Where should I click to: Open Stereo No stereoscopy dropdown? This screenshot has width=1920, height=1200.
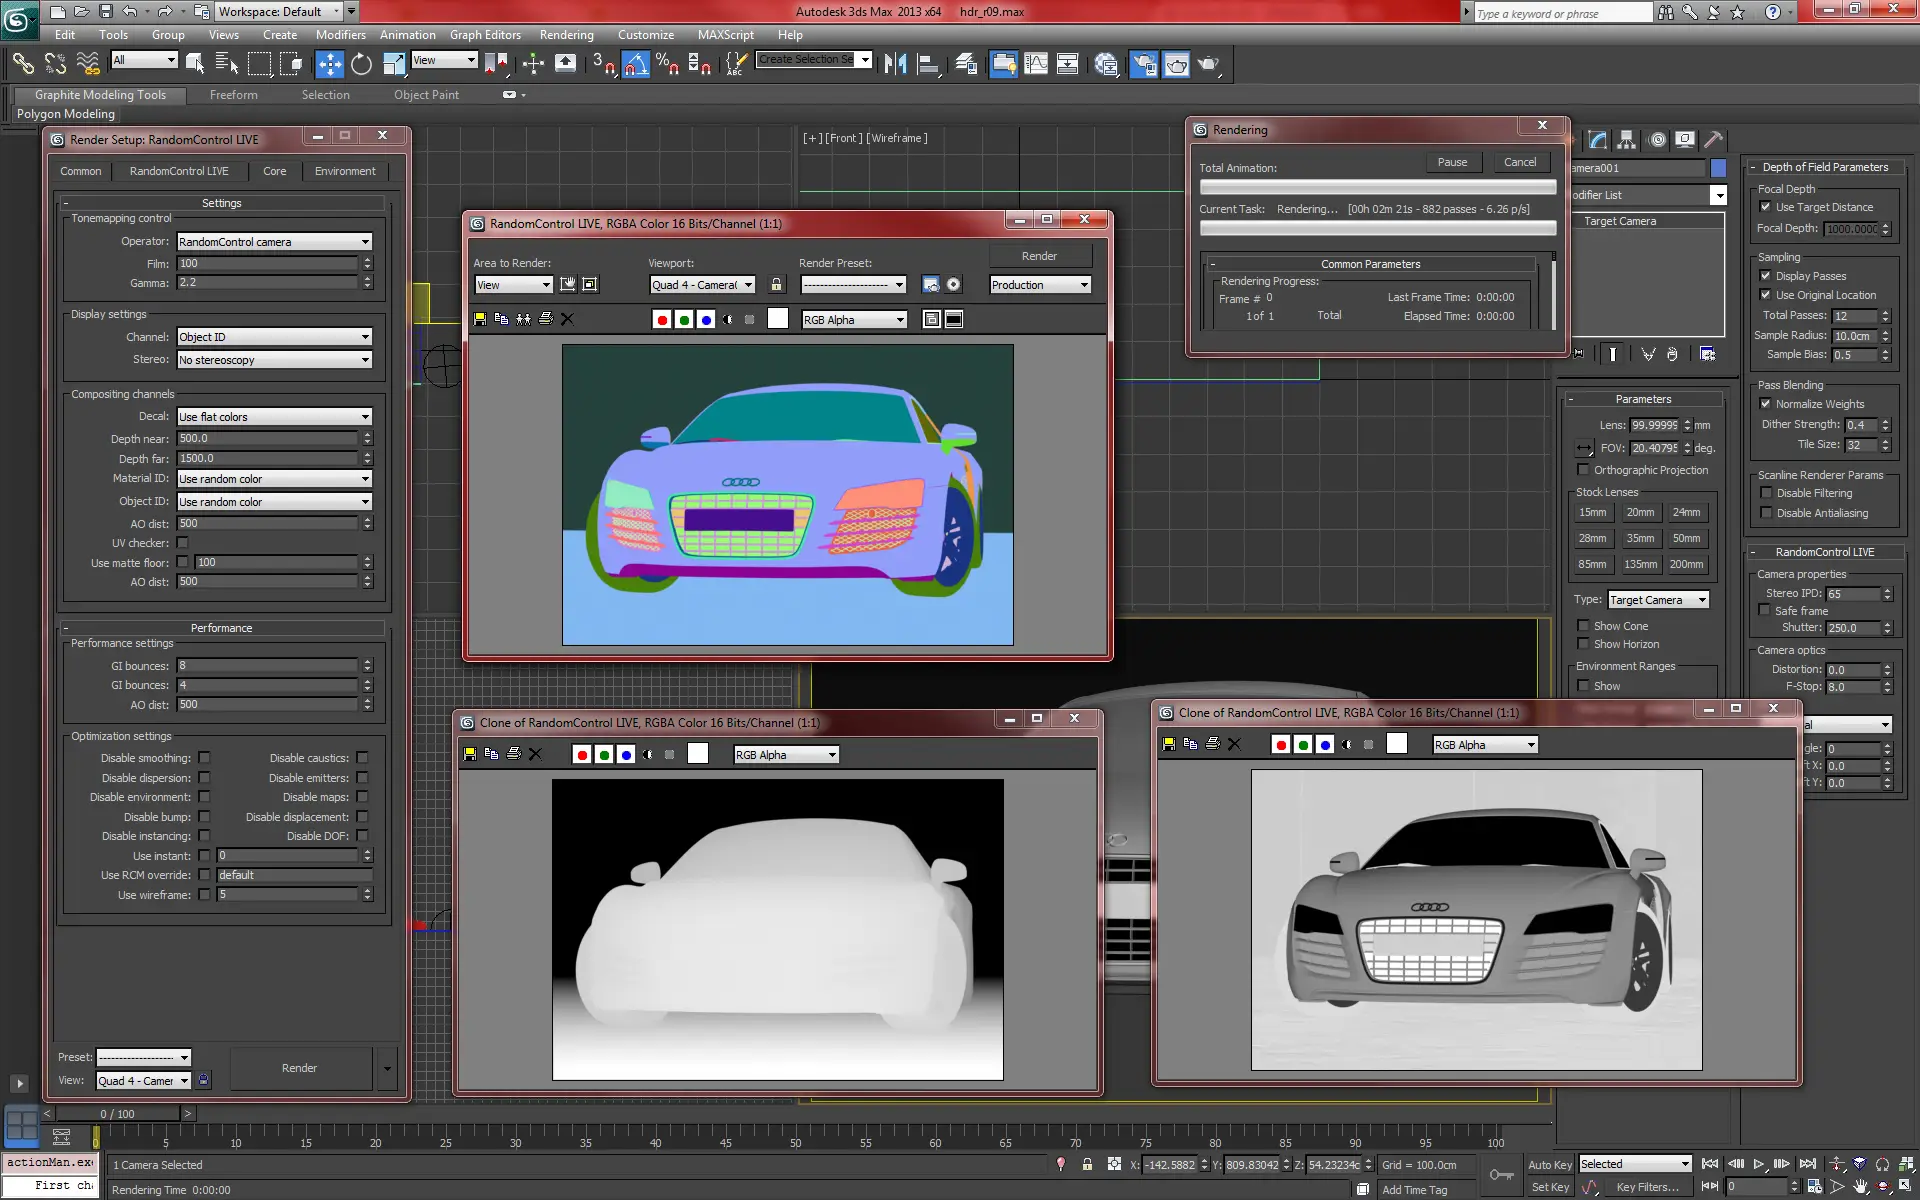pos(274,360)
